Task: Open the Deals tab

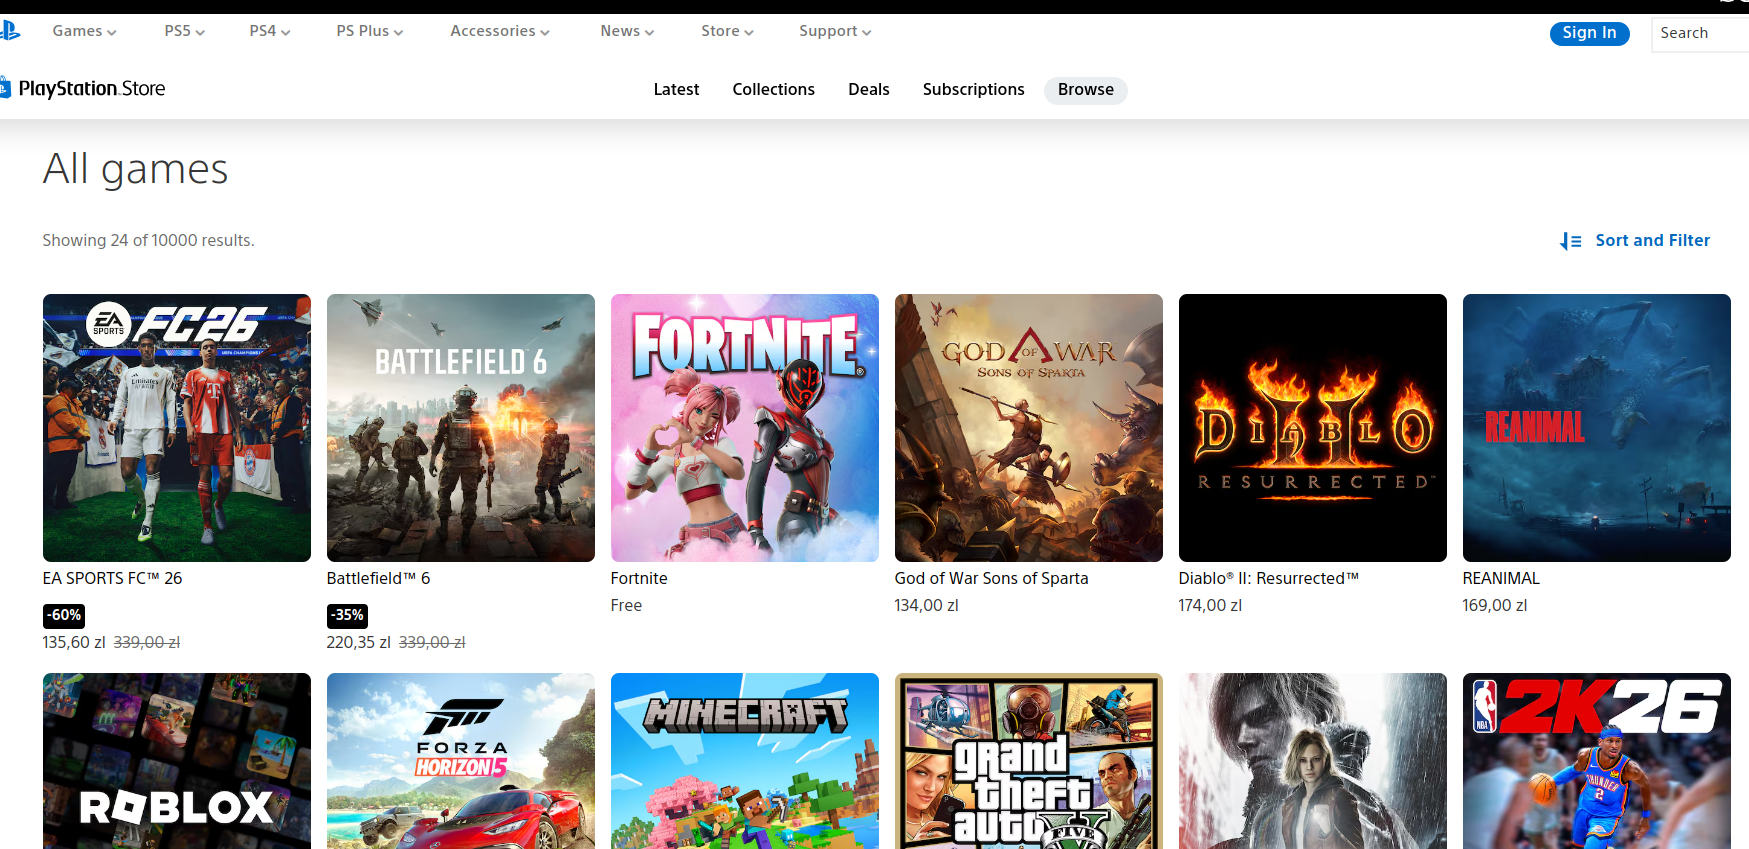Action: coord(868,90)
